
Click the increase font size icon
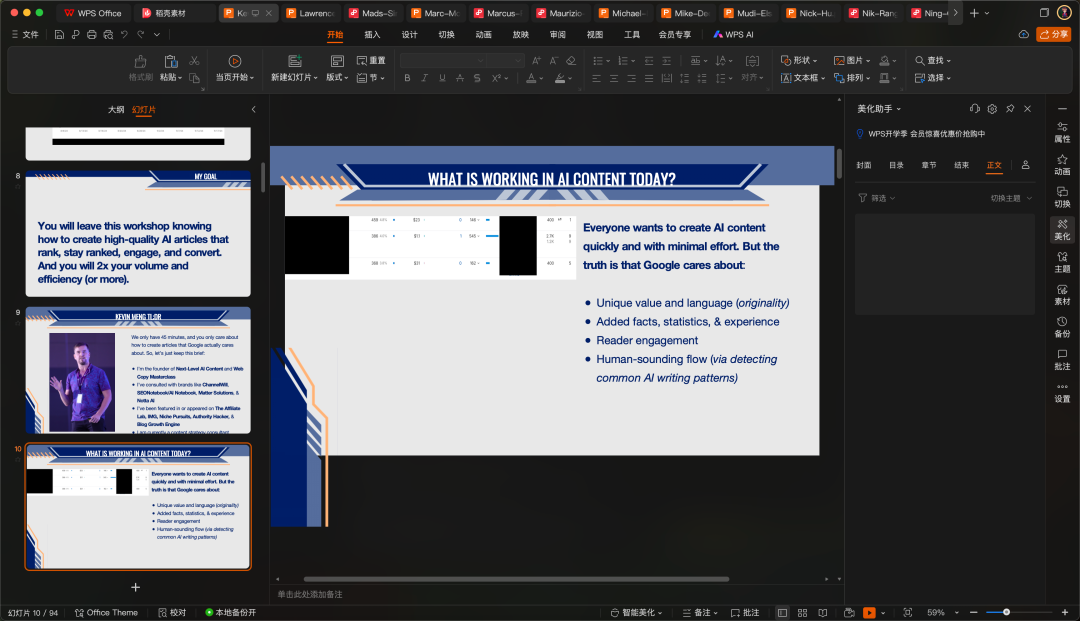537,61
